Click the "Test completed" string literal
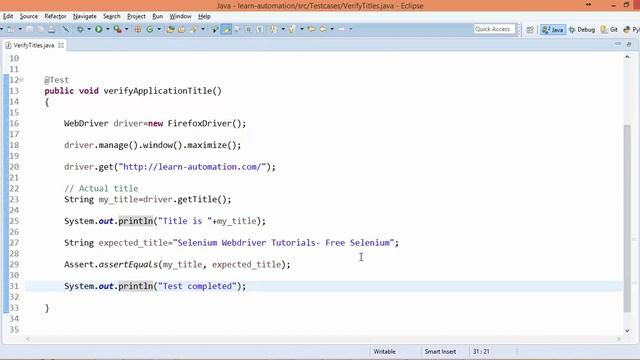 tap(197, 286)
